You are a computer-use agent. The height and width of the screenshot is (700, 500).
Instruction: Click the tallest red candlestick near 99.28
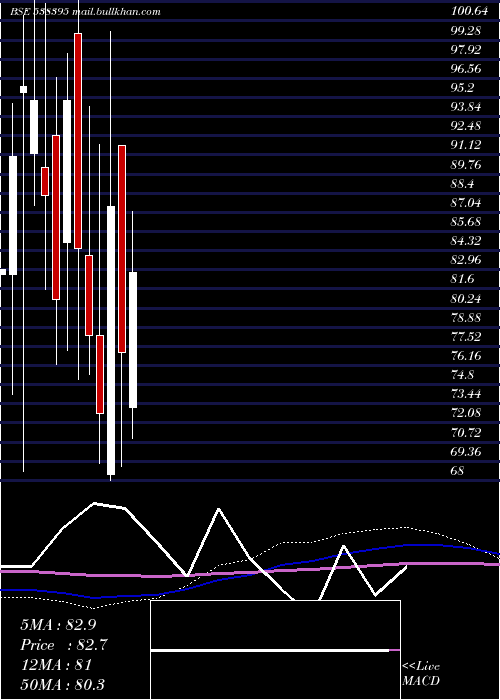pyautogui.click(x=78, y=141)
